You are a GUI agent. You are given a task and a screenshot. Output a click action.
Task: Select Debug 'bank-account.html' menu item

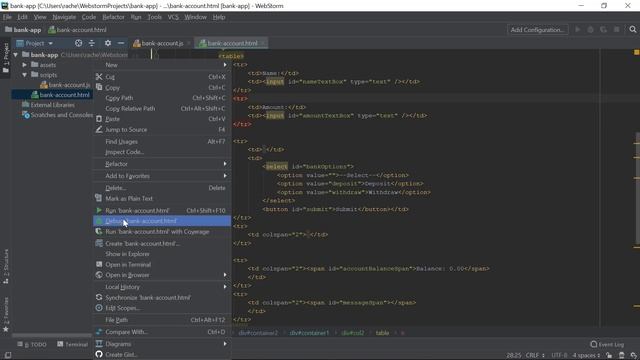[162, 221]
